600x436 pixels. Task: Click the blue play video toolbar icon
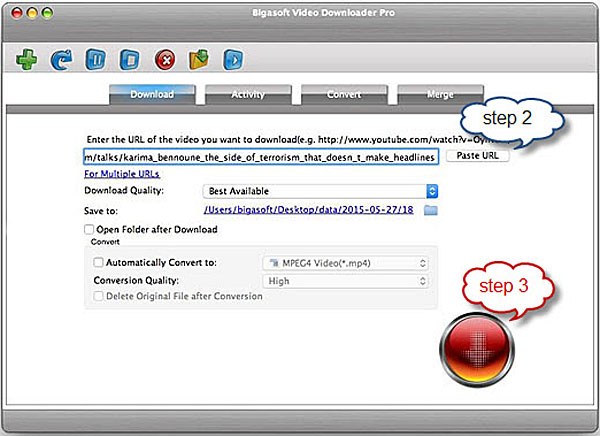click(x=233, y=59)
